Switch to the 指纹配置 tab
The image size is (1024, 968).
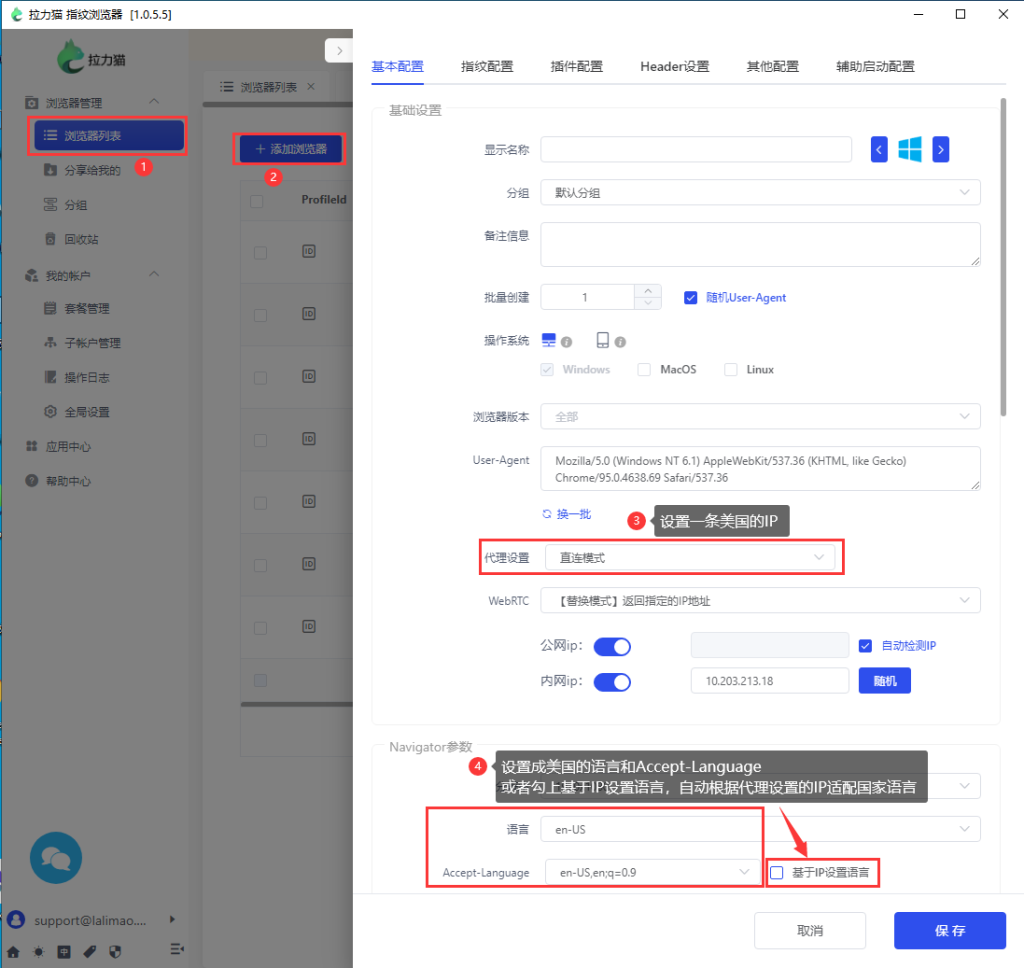(487, 67)
